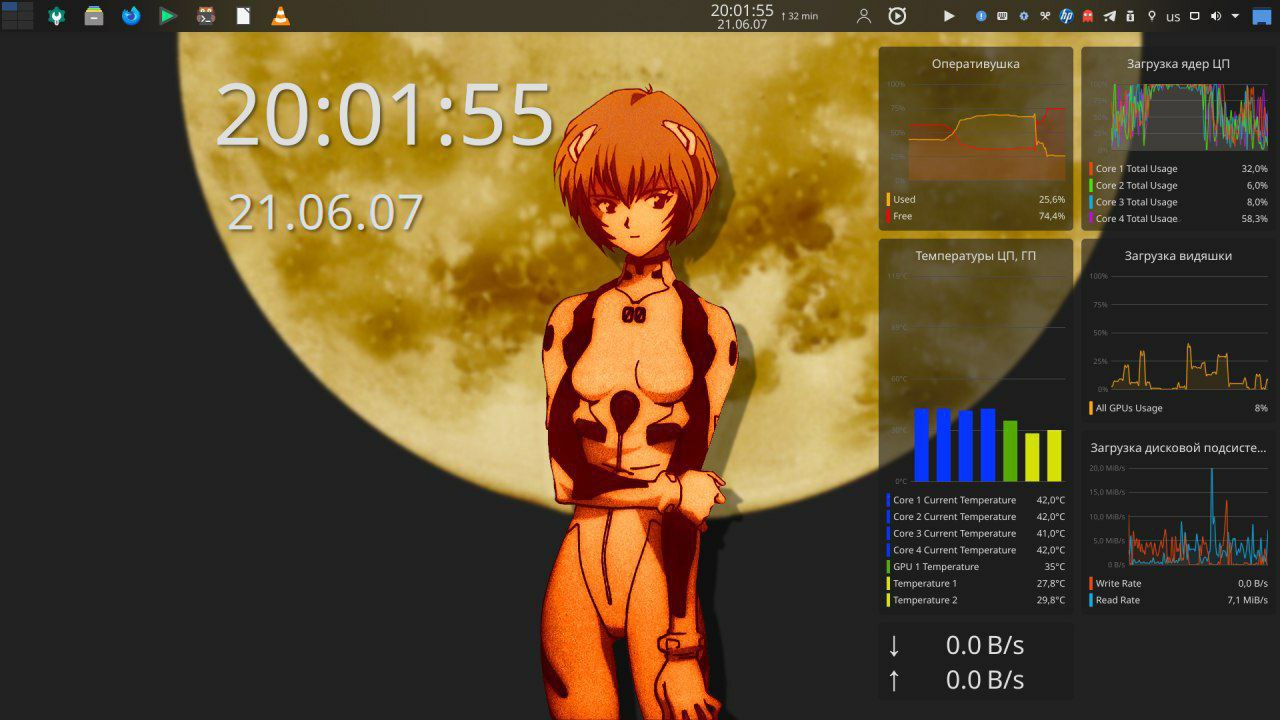This screenshot has height=720, width=1280.
Task: Open display configuration tray icon
Action: [1195, 16]
